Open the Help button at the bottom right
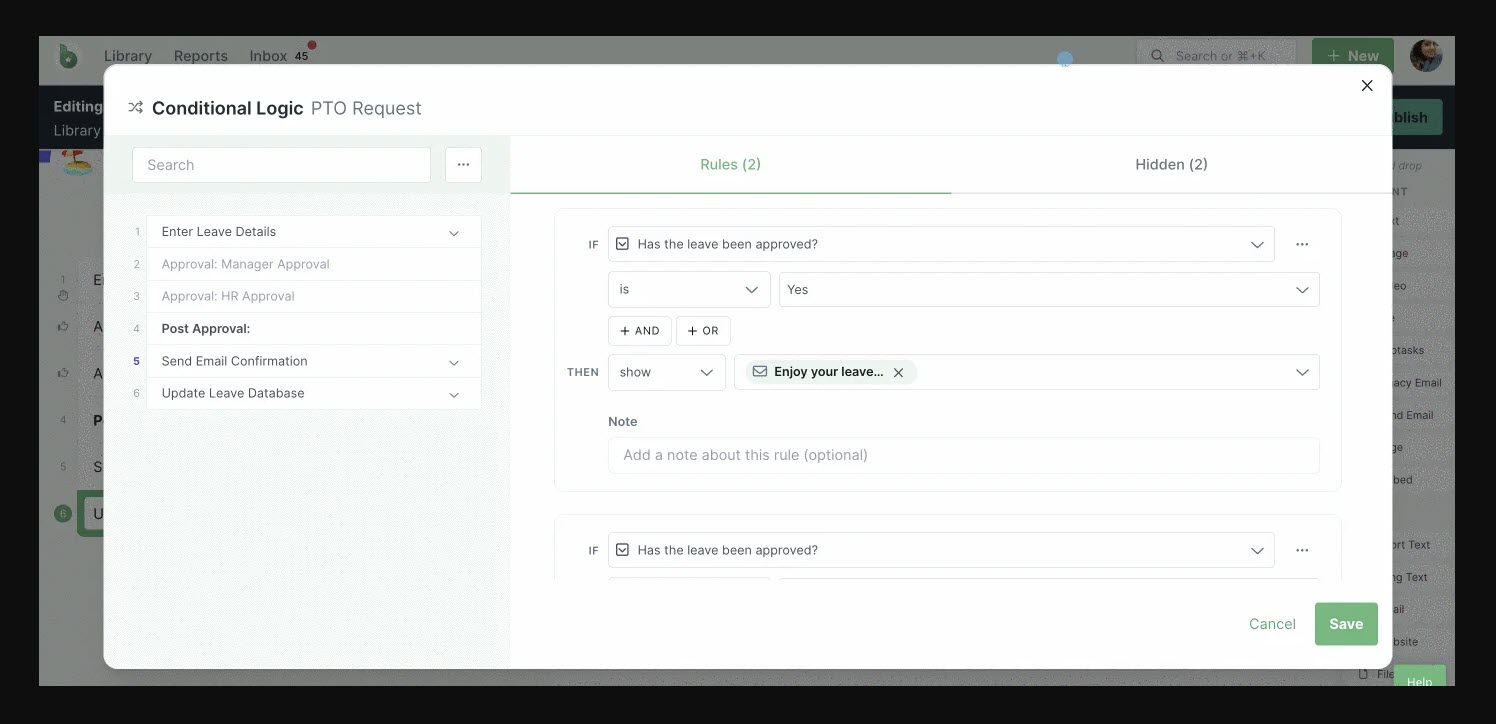 [1419, 681]
